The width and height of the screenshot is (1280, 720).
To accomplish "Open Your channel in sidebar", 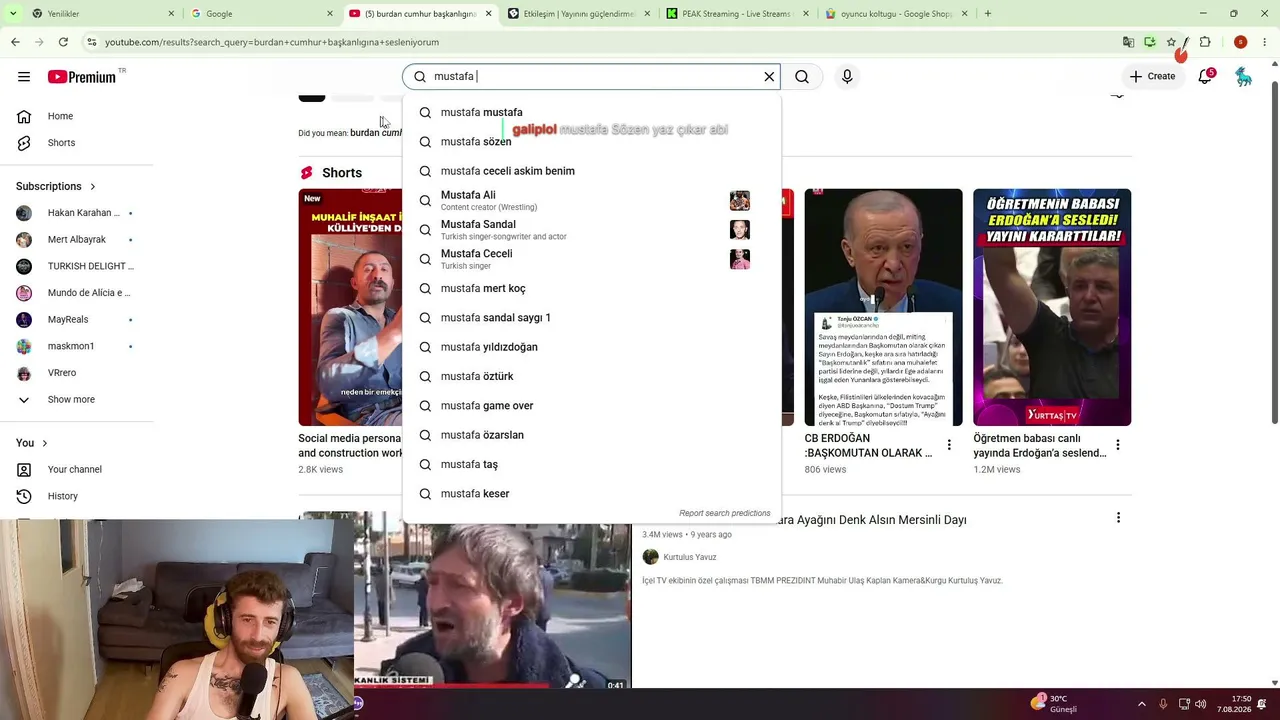I will coord(74,470).
